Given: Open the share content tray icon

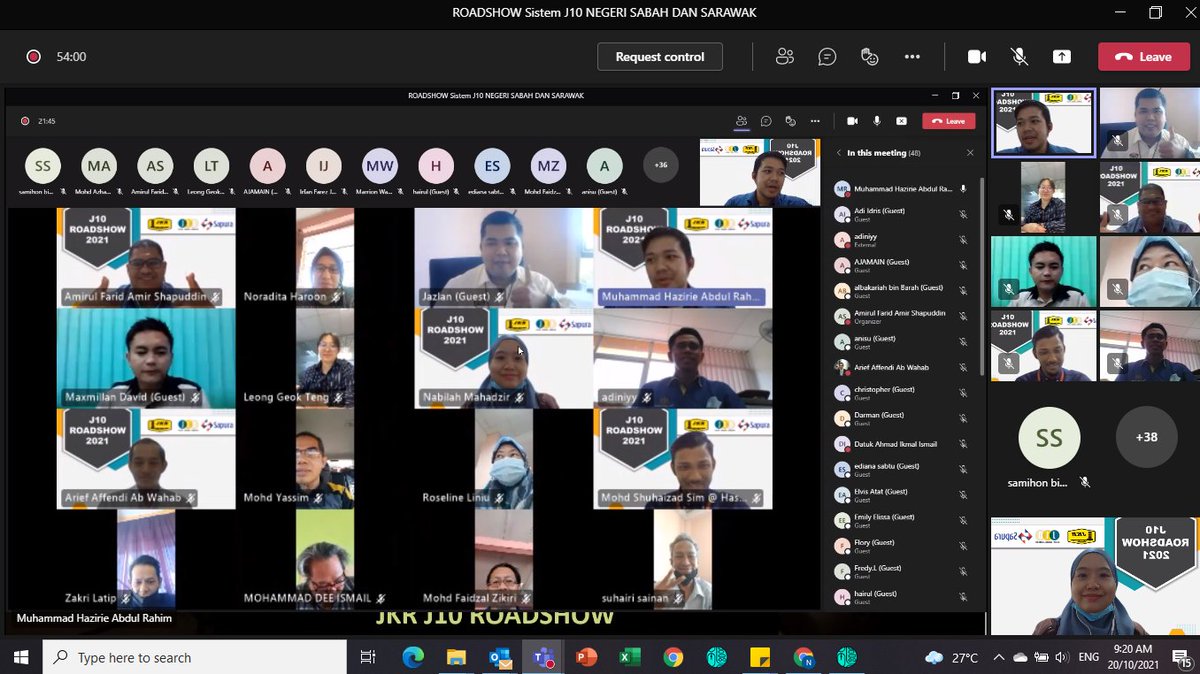Looking at the screenshot, I should [x=1061, y=56].
